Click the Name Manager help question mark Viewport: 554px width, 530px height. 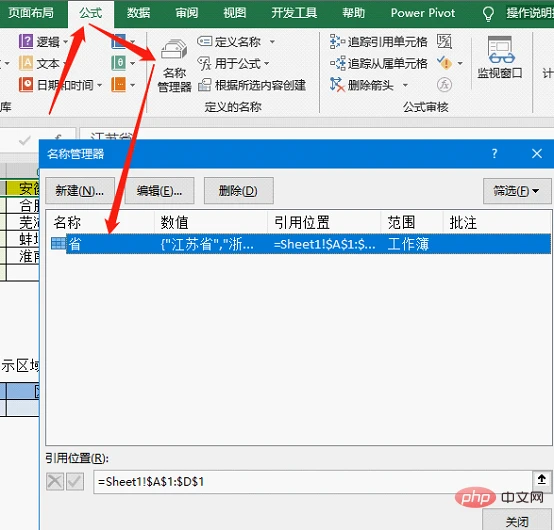[x=494, y=153]
